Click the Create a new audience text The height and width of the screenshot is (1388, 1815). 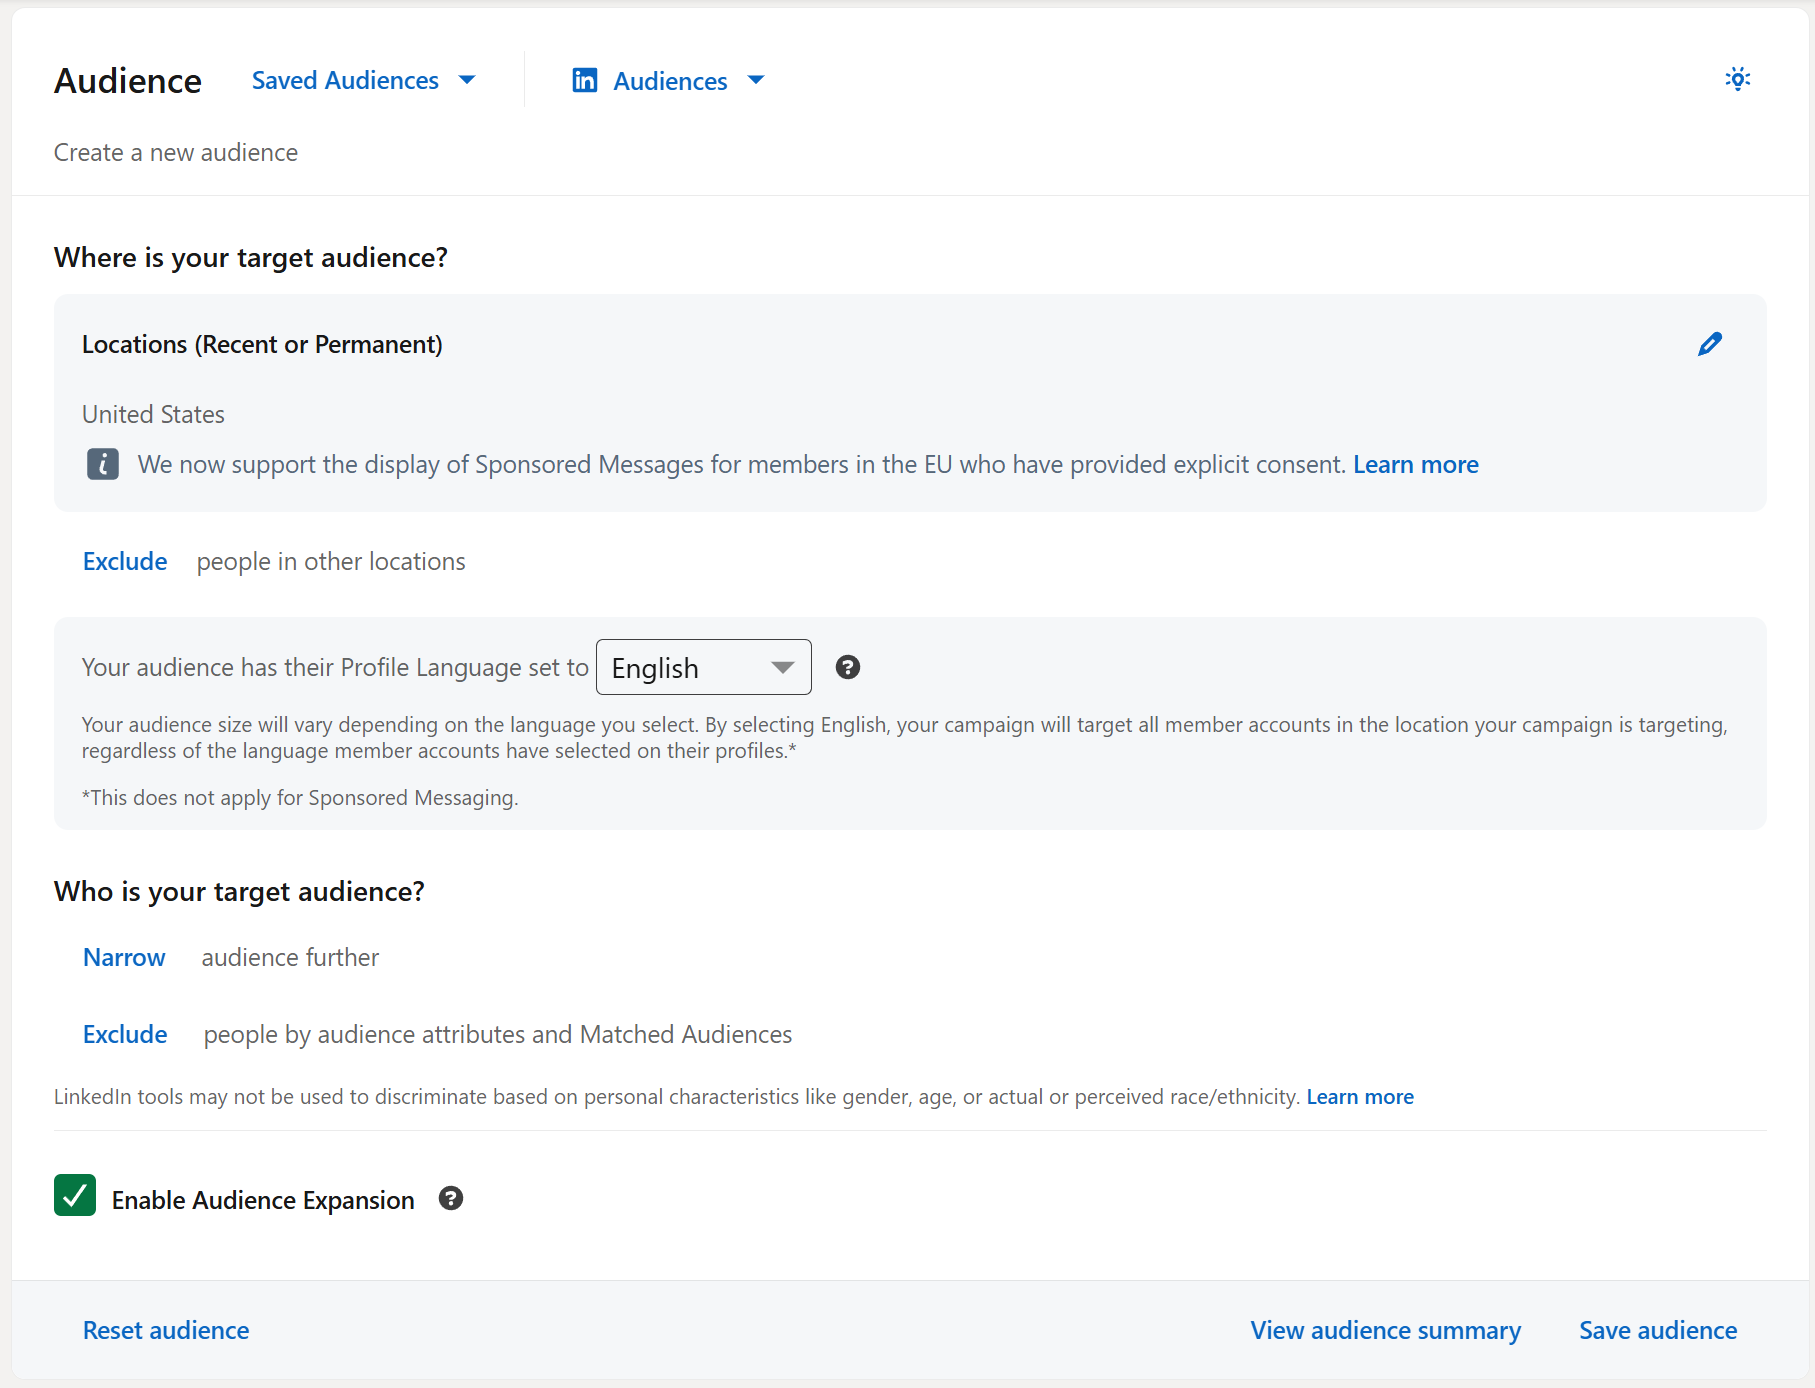(x=176, y=152)
